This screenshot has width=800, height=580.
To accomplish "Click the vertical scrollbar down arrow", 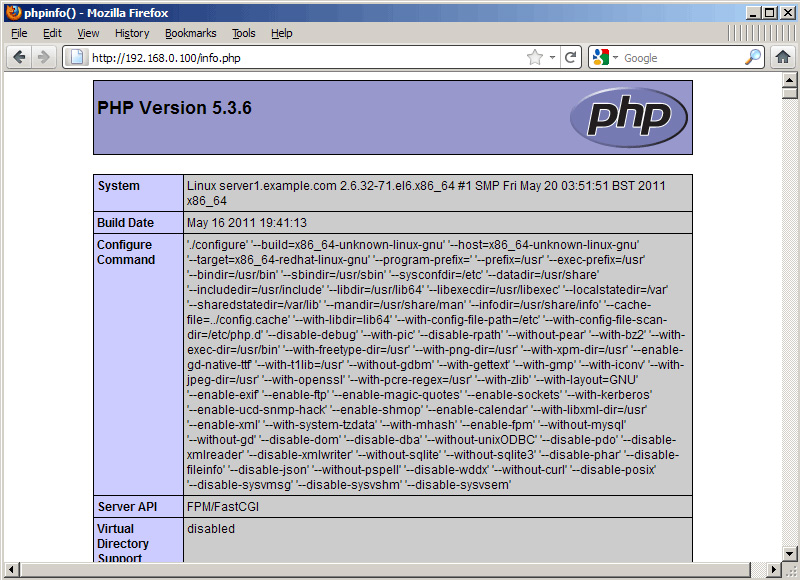I will 789,553.
